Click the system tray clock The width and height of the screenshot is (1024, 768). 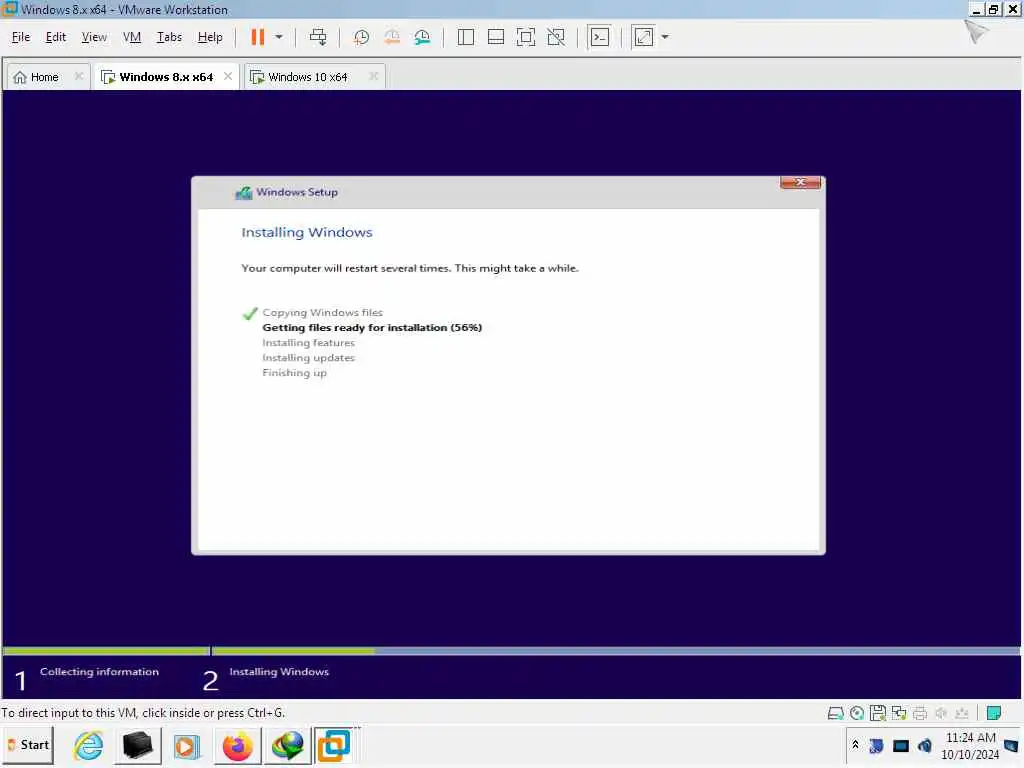(970, 746)
